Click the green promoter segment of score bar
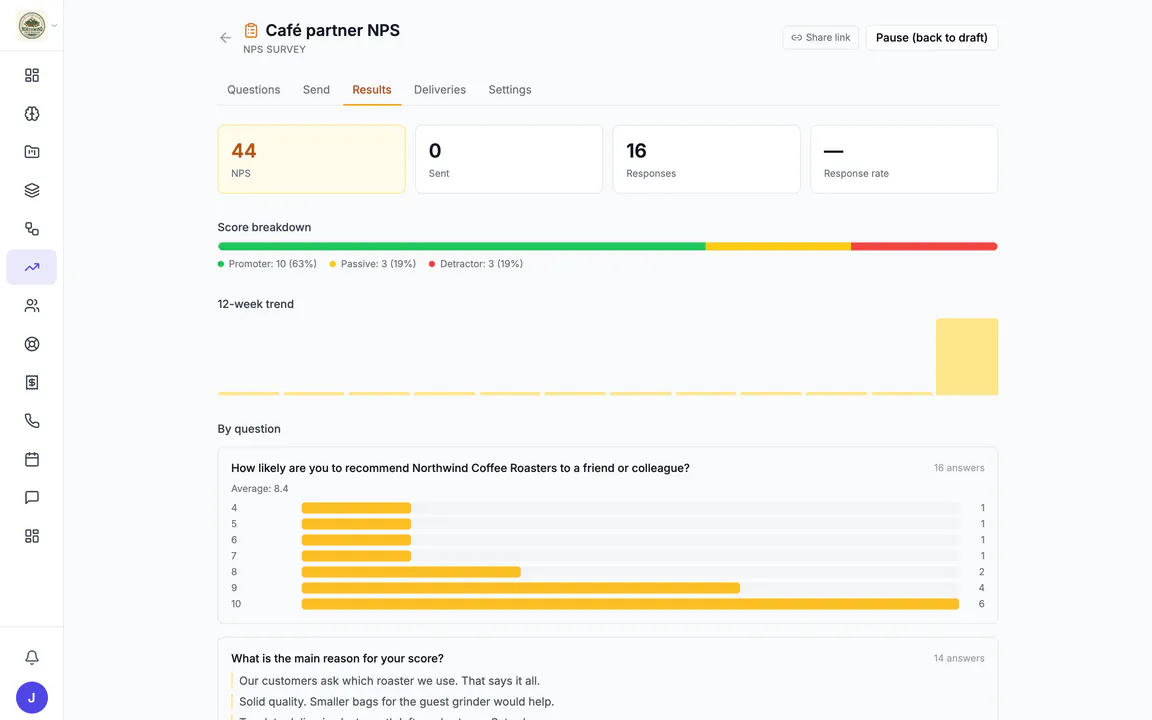 click(x=462, y=247)
